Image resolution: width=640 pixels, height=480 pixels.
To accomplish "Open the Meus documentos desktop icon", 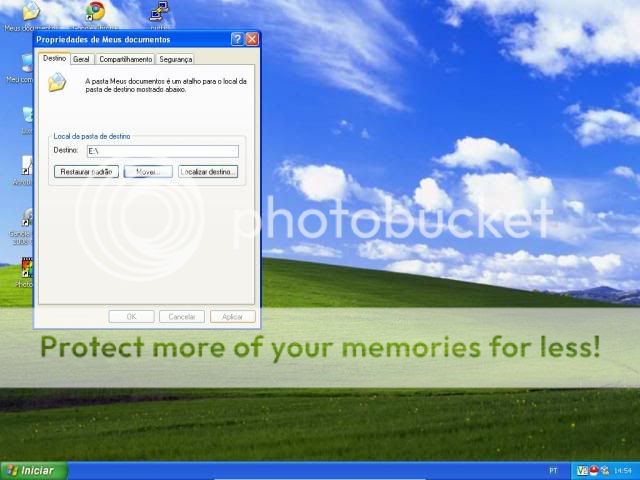I will [x=31, y=11].
